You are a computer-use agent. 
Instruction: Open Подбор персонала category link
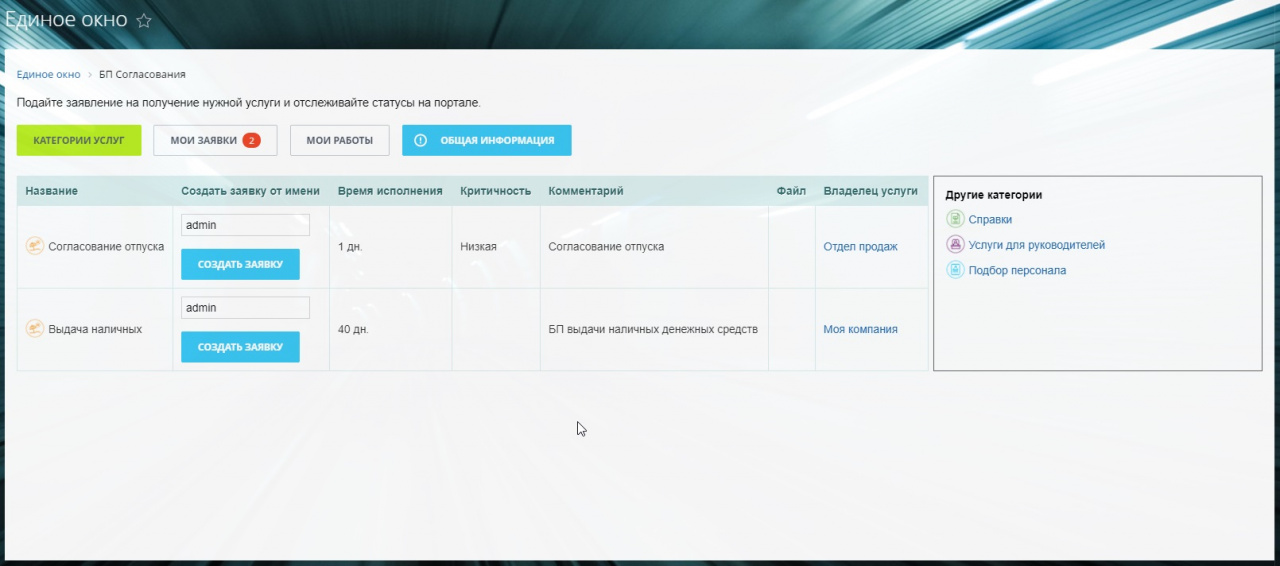[1017, 270]
